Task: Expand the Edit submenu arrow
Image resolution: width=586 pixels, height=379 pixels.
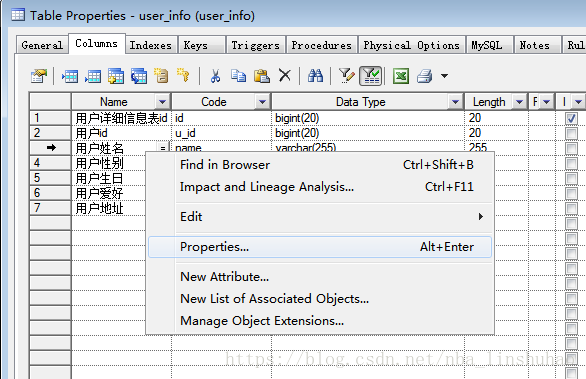Action: (x=481, y=217)
